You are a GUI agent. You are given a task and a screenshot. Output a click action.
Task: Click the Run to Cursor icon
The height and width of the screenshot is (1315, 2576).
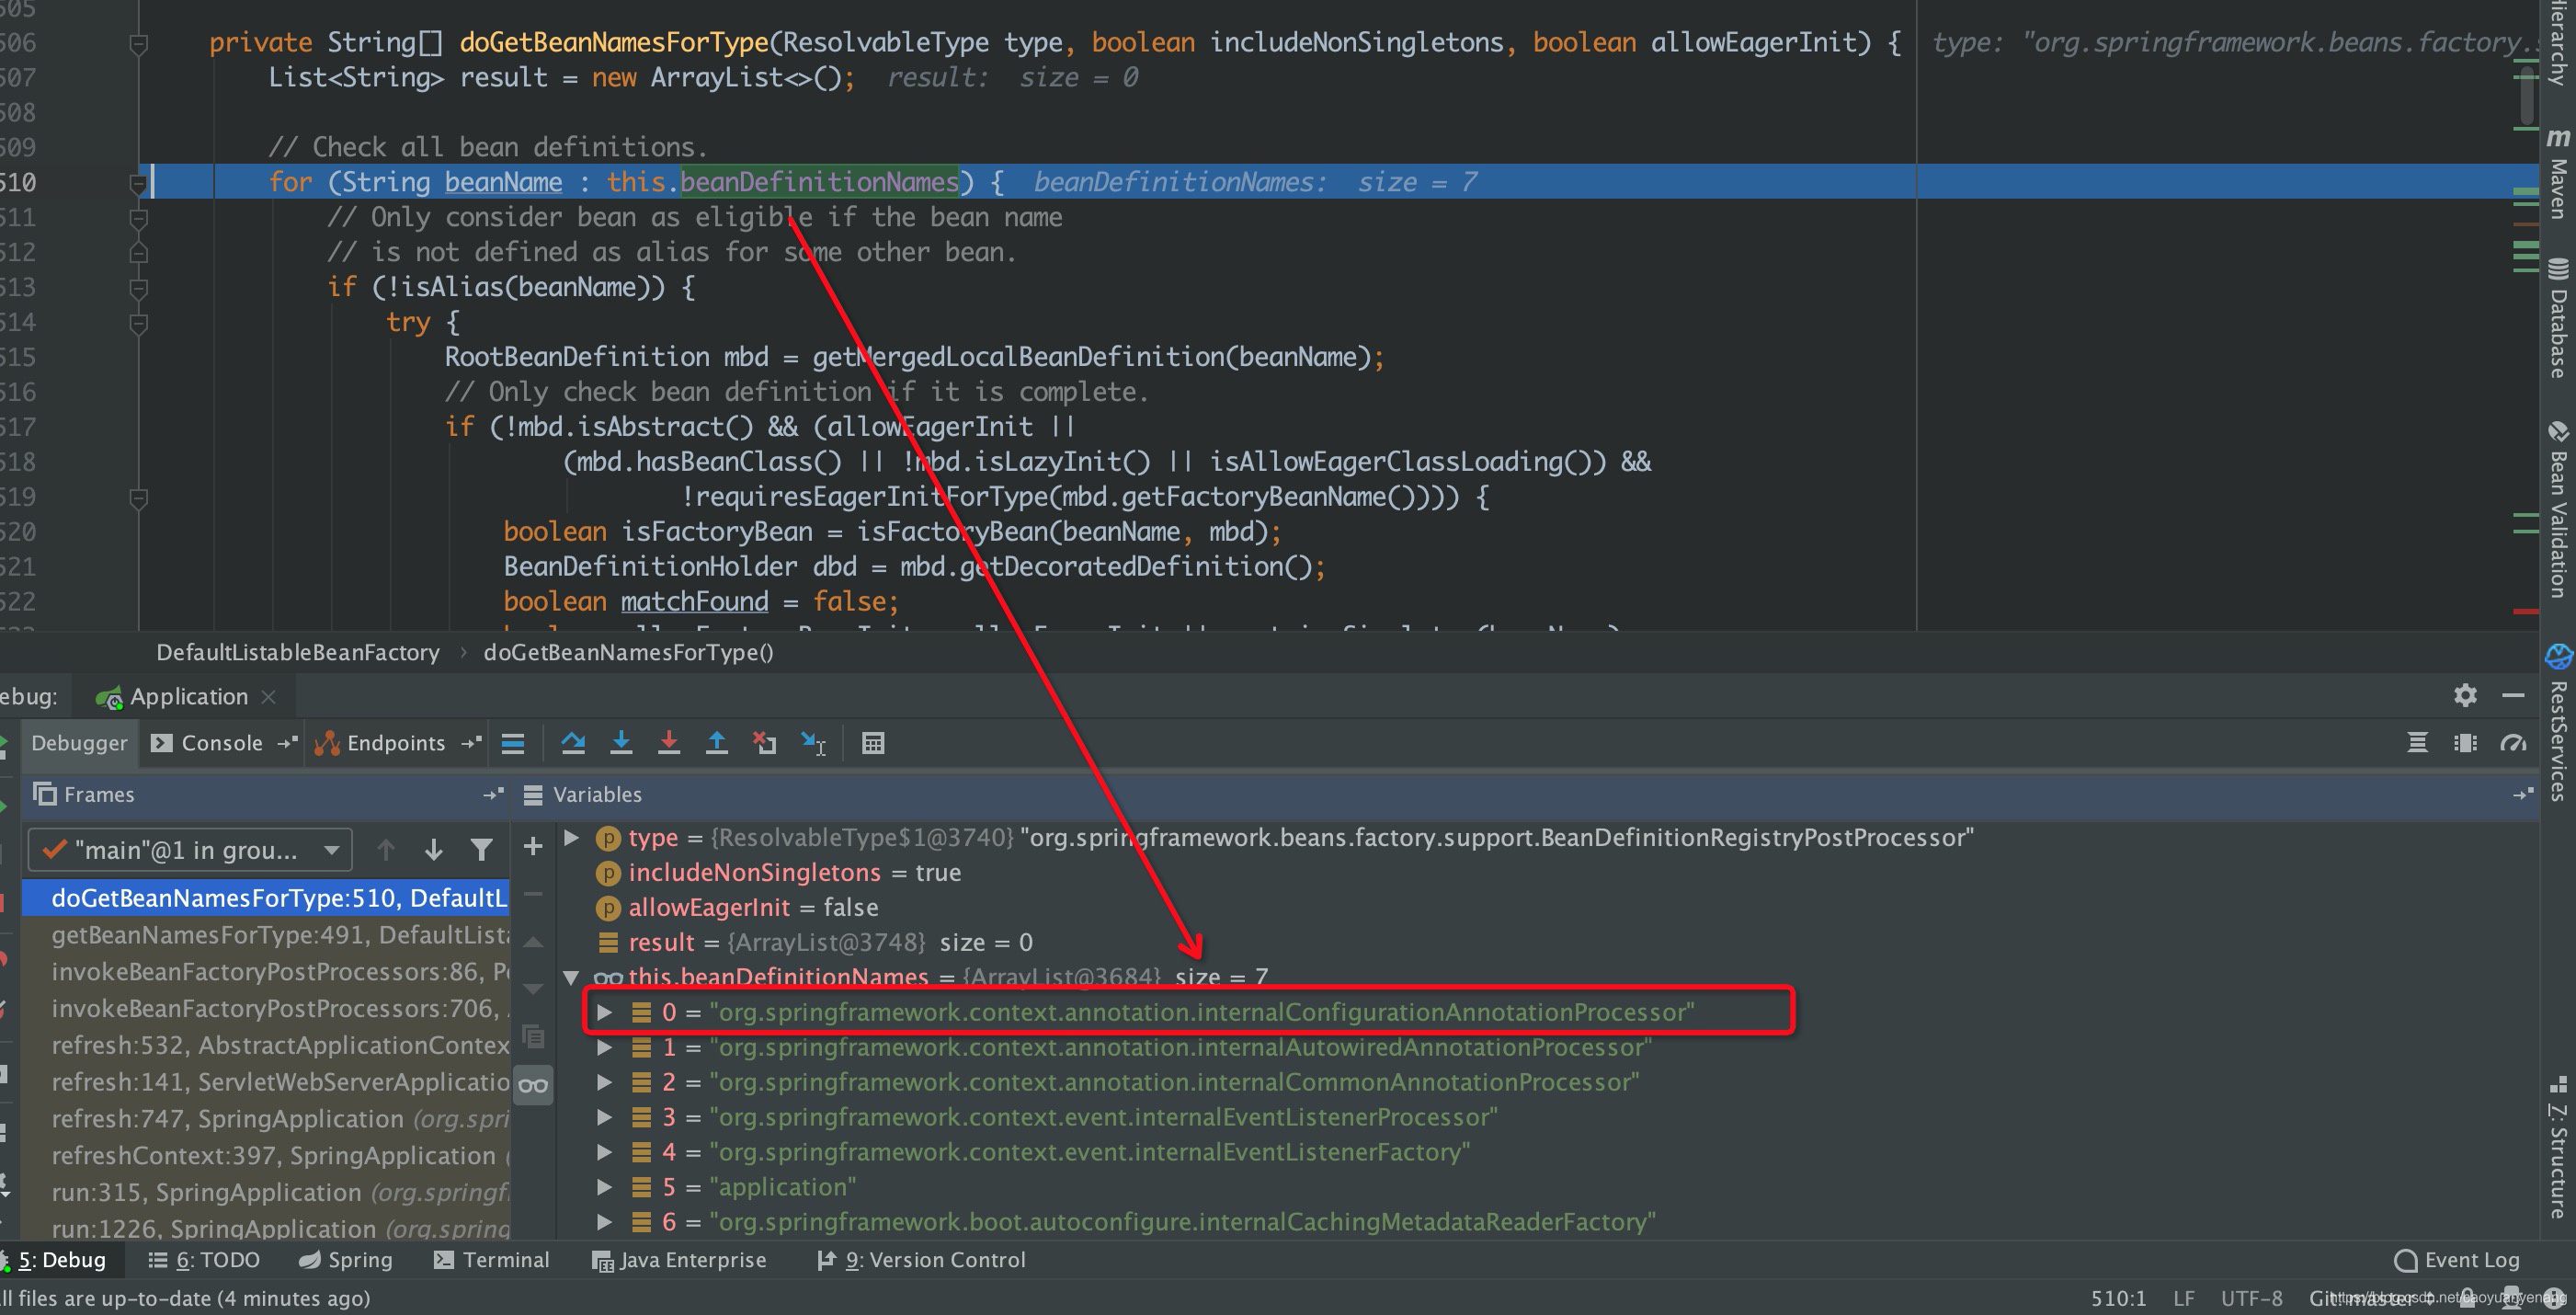click(x=813, y=743)
